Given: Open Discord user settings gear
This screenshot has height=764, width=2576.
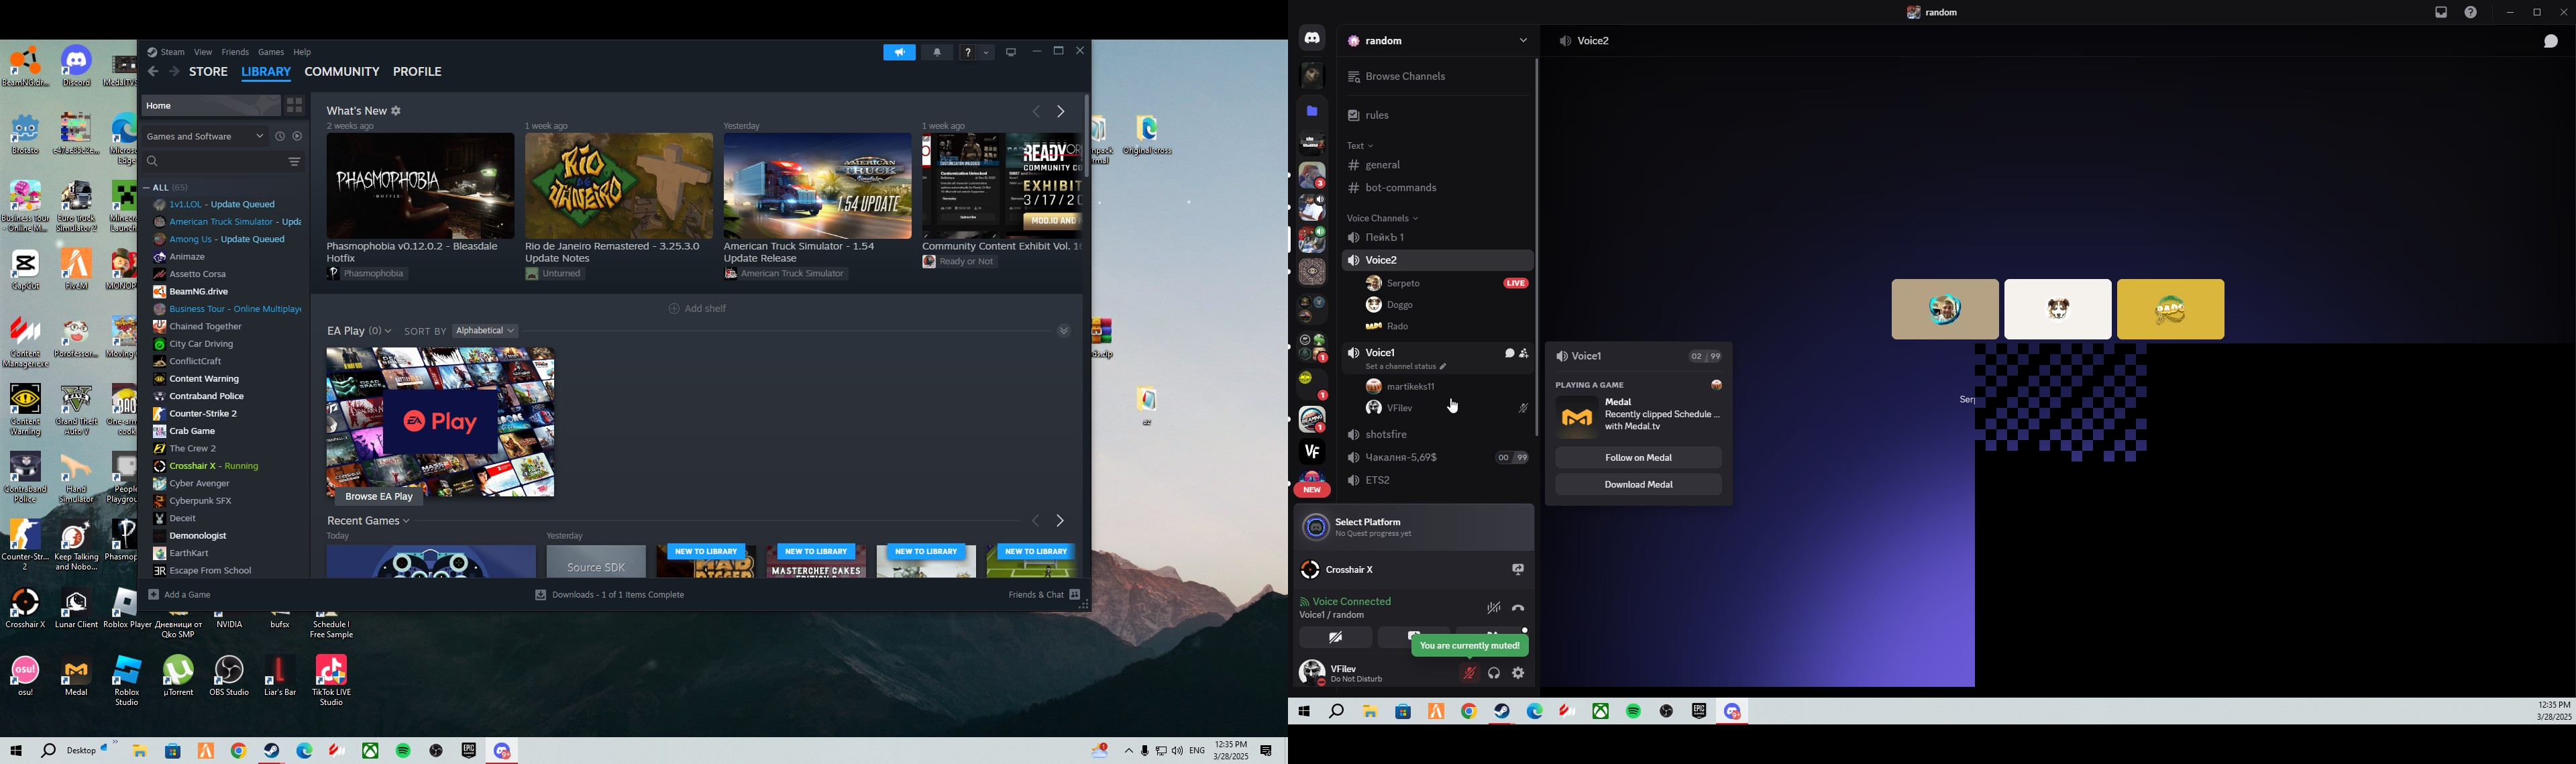Looking at the screenshot, I should click(x=1519, y=673).
